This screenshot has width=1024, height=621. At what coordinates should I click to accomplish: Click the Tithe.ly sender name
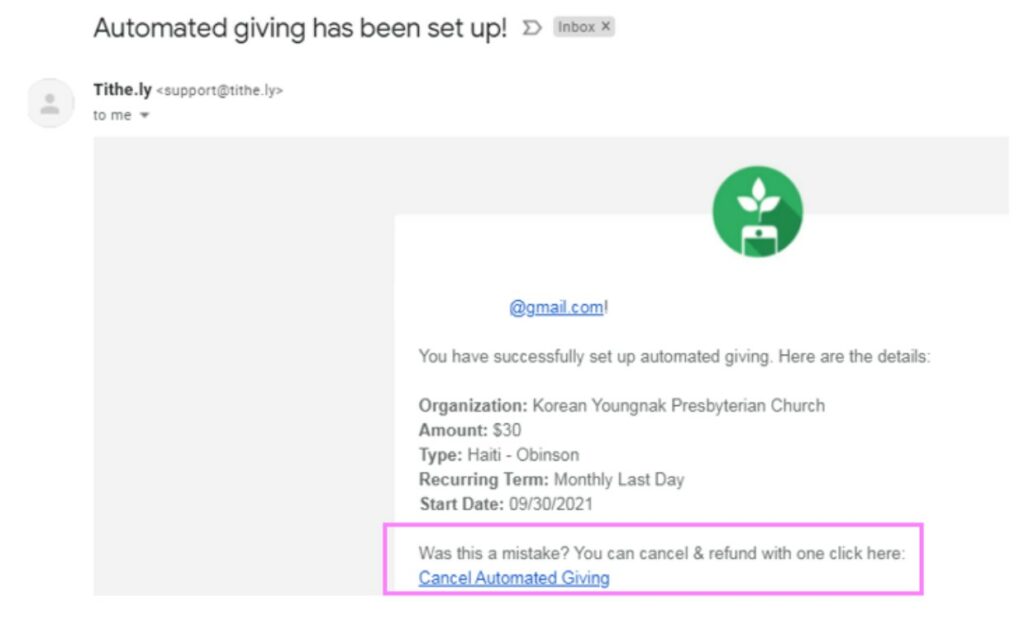[x=122, y=89]
